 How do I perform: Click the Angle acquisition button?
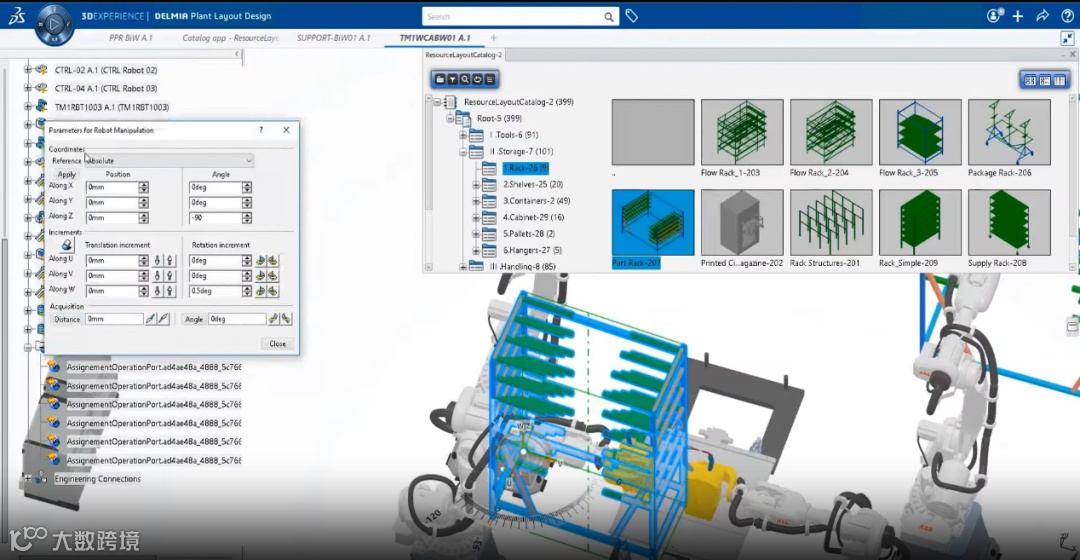[x=194, y=319]
